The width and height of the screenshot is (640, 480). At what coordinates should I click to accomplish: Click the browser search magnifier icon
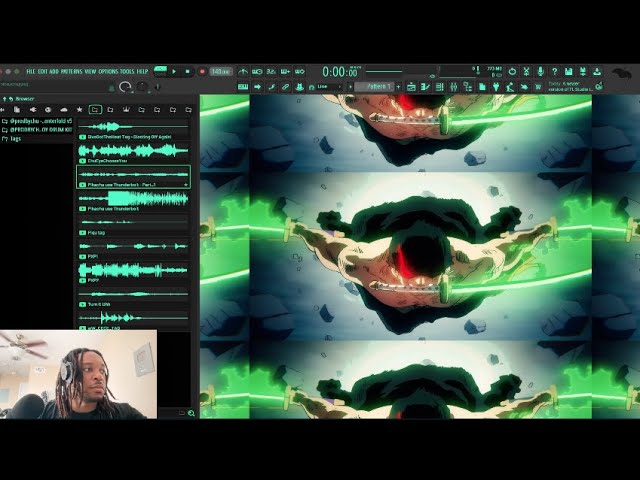[191, 413]
